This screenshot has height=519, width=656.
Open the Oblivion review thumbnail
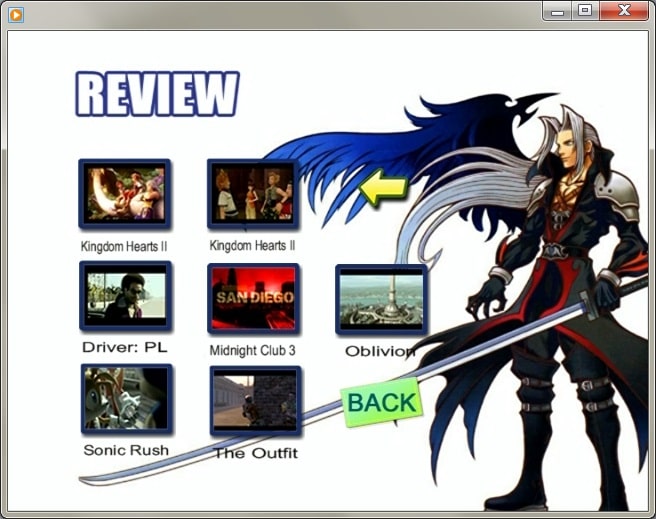click(381, 299)
